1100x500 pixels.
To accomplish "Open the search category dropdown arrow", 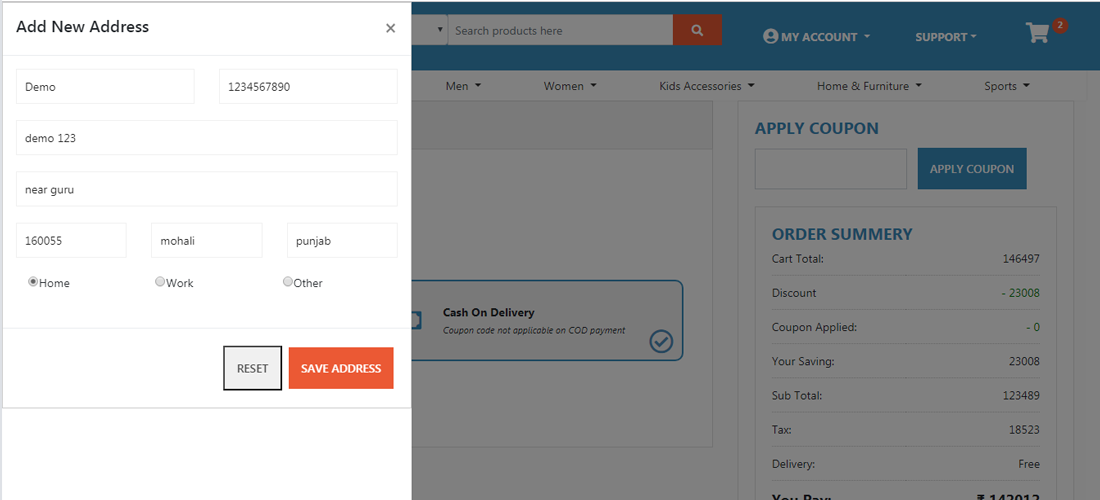I will pyautogui.click(x=440, y=30).
